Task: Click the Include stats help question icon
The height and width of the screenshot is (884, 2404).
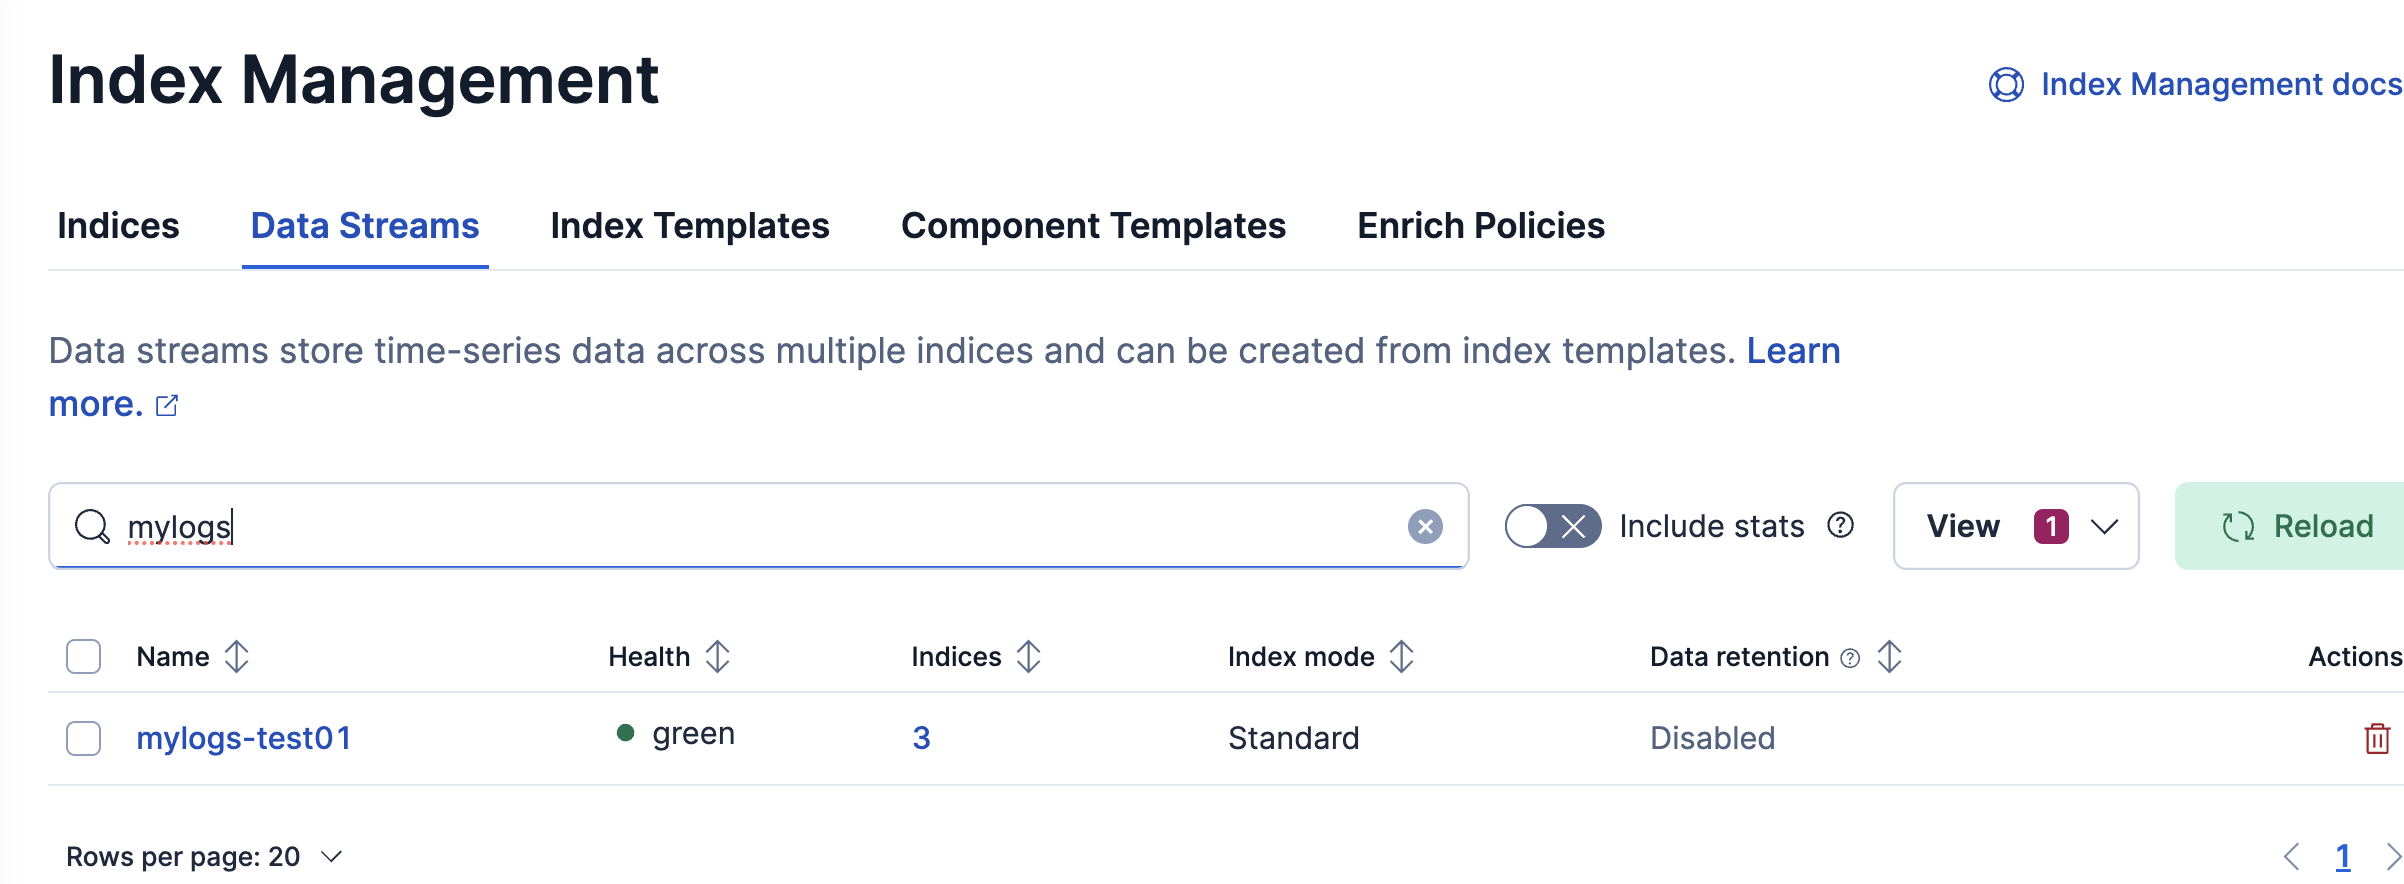Action: (x=1840, y=525)
